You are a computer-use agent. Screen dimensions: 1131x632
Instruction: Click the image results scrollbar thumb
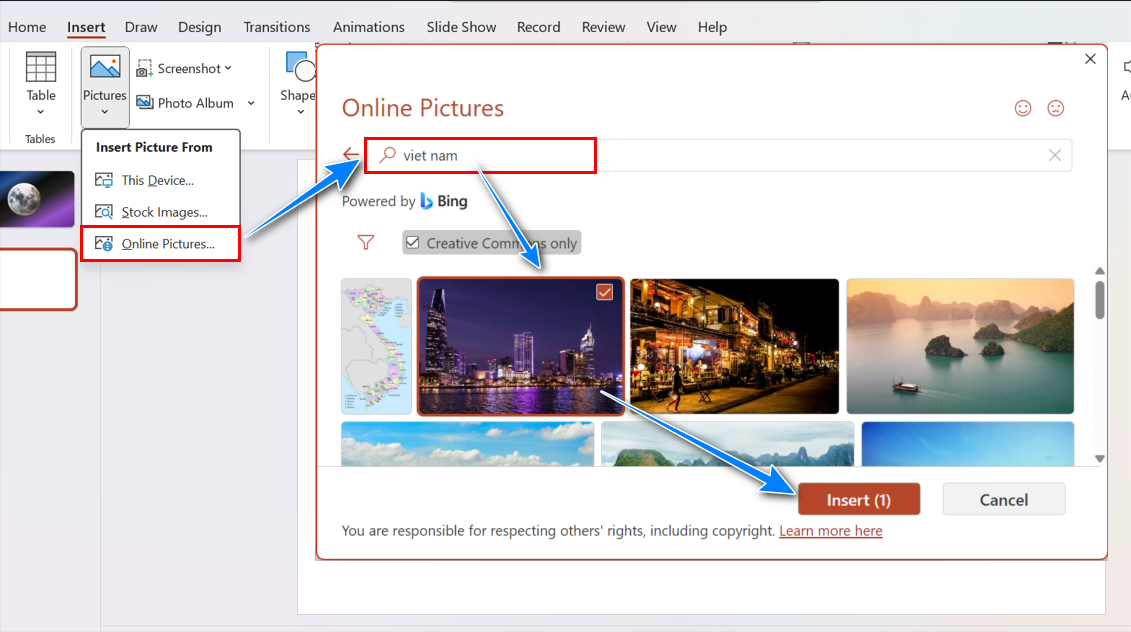(1100, 298)
